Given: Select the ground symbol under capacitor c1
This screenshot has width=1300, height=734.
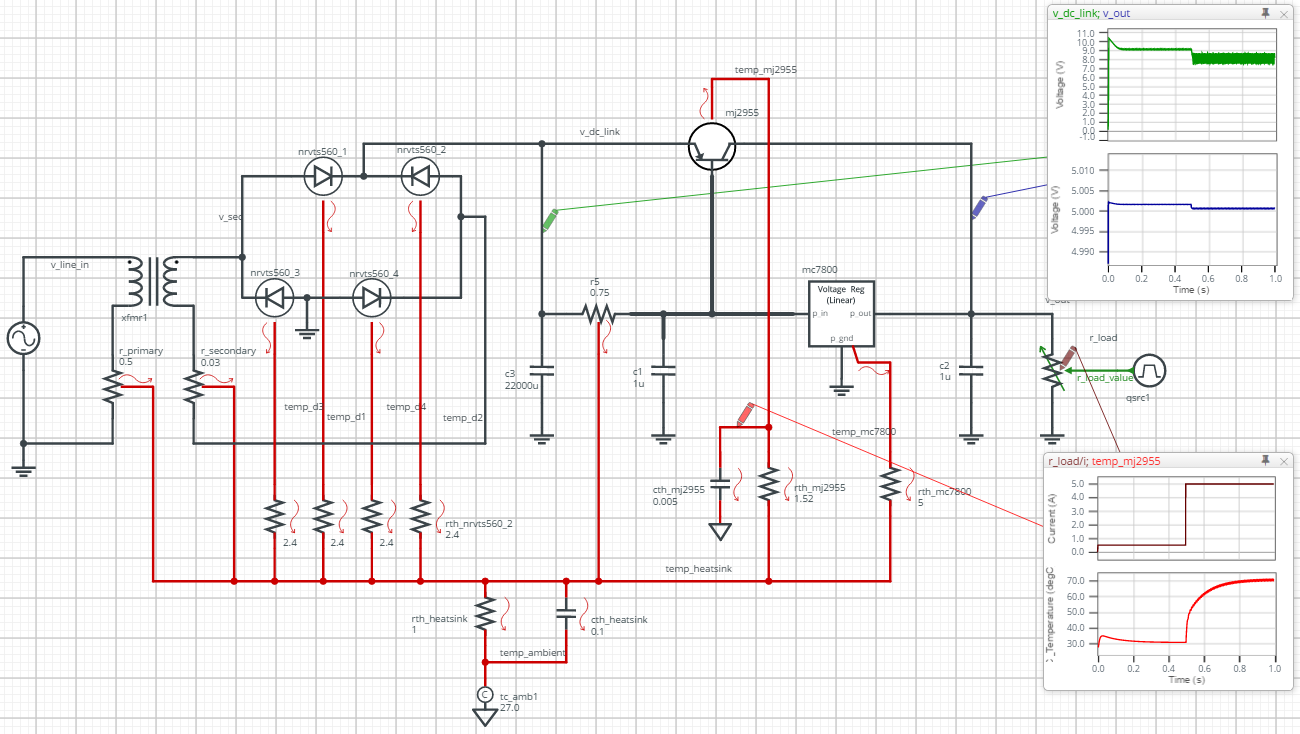Looking at the screenshot, I should point(662,437).
